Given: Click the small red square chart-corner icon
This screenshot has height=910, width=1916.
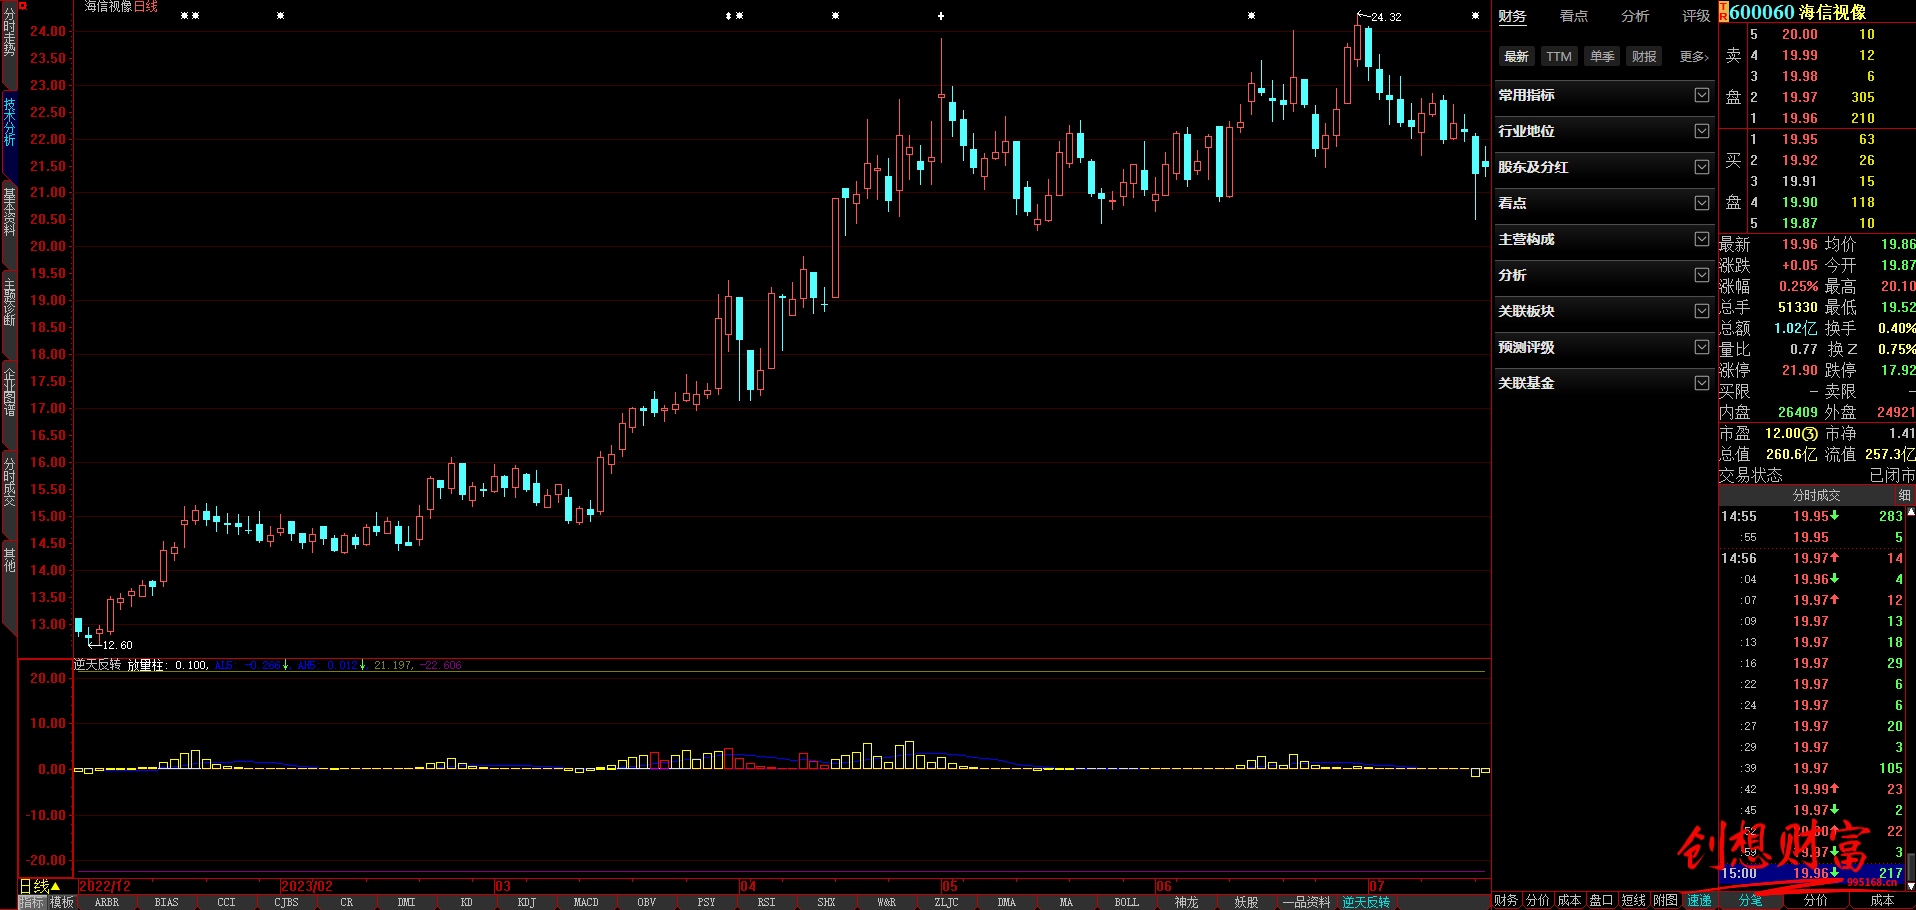Looking at the screenshot, I should pyautogui.click(x=23, y=5).
